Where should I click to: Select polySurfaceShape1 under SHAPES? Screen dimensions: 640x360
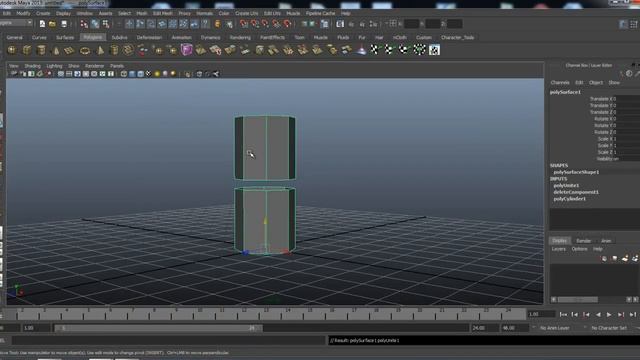click(576, 172)
